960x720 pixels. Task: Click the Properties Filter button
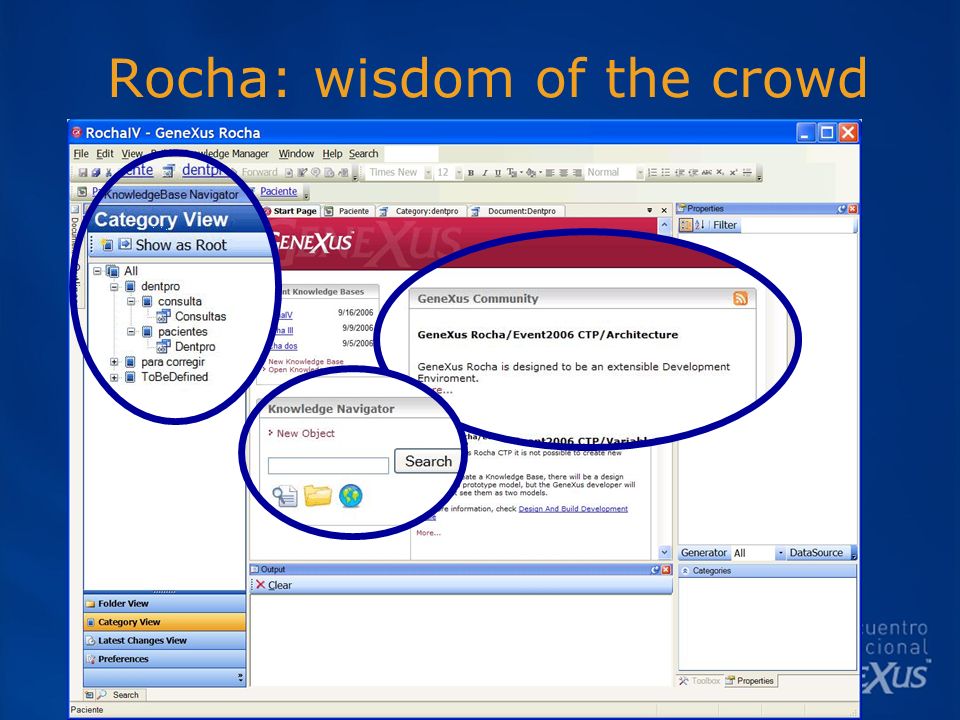click(x=725, y=225)
